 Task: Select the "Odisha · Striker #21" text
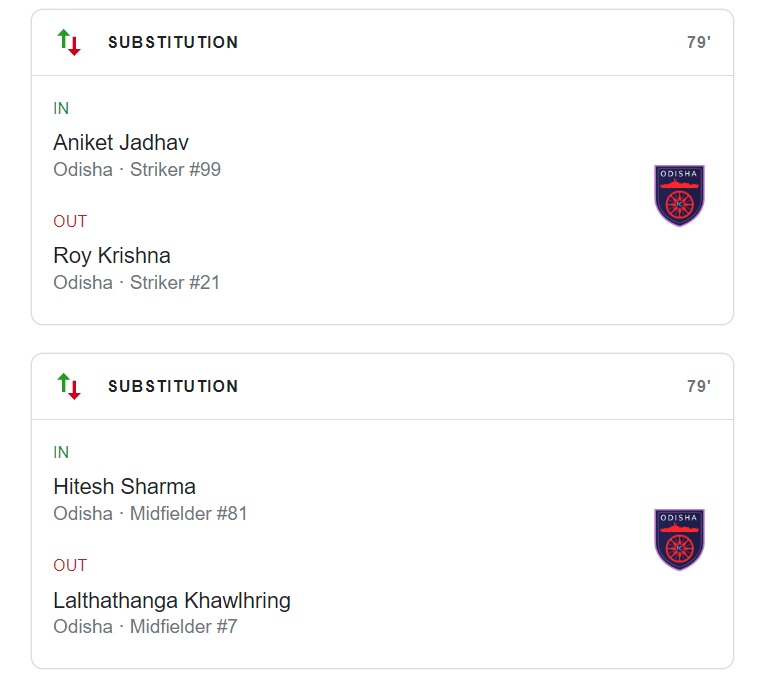tap(137, 283)
